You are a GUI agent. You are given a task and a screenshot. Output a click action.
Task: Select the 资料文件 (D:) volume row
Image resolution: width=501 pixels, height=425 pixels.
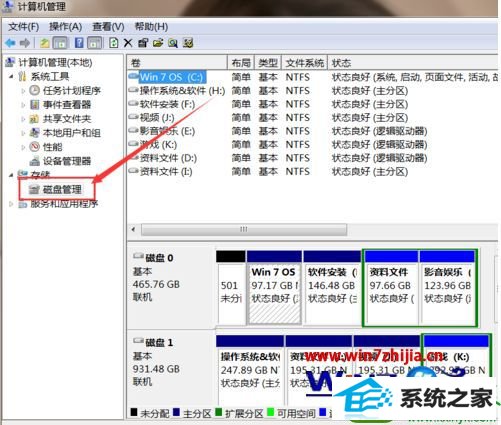click(313, 158)
